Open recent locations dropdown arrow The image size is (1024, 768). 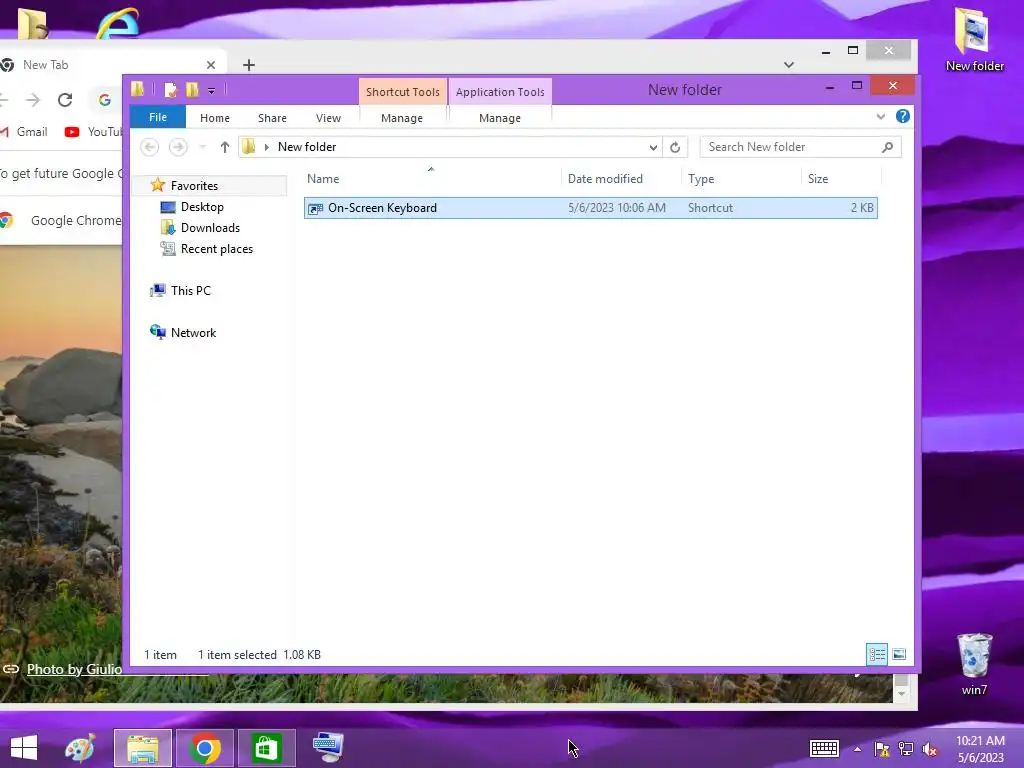point(202,147)
